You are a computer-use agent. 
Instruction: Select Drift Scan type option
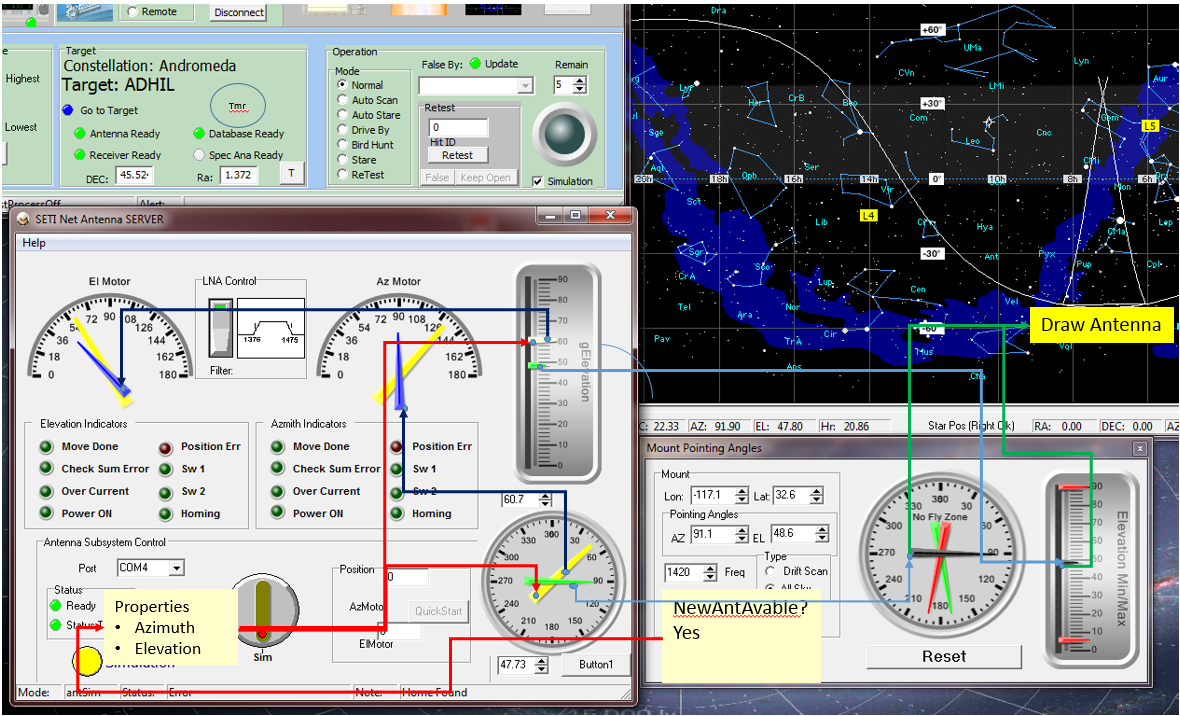click(x=770, y=571)
